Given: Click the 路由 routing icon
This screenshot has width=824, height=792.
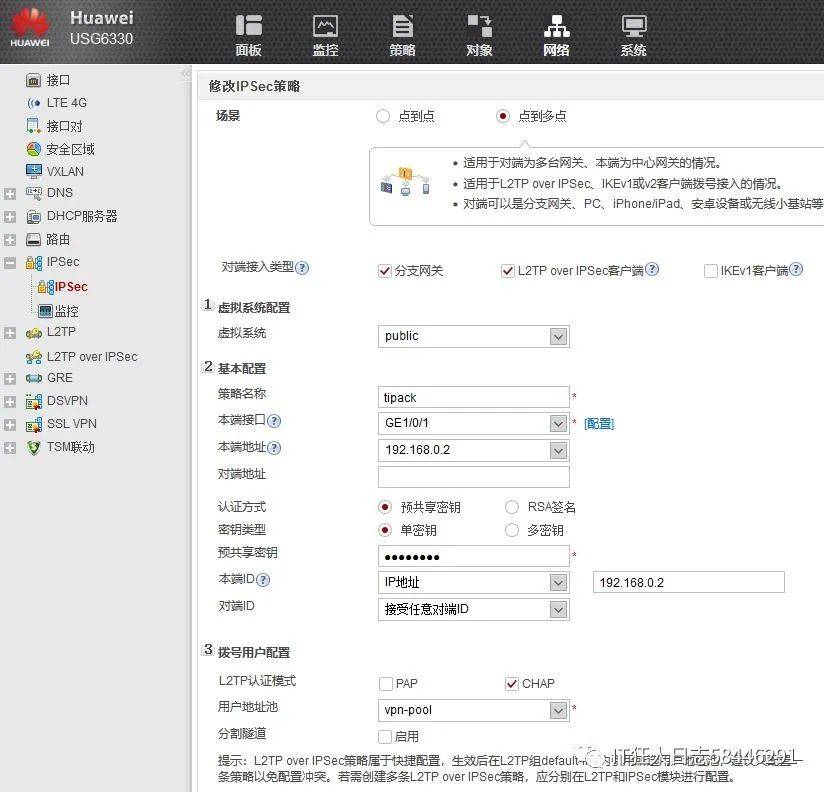Looking at the screenshot, I should 33,240.
